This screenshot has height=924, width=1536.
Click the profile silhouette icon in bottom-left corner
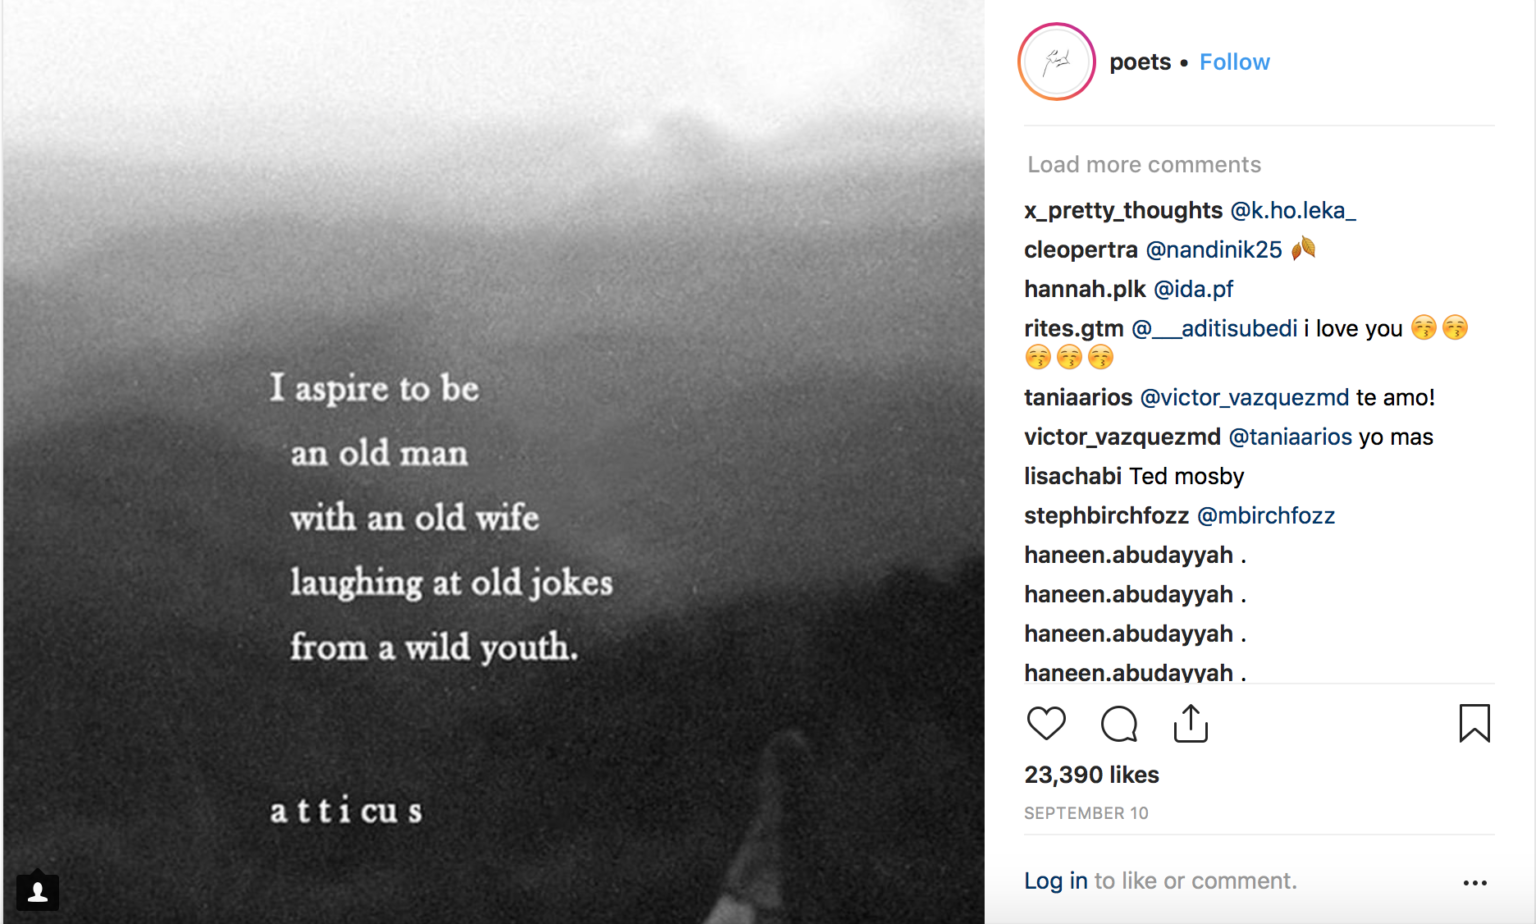point(38,890)
